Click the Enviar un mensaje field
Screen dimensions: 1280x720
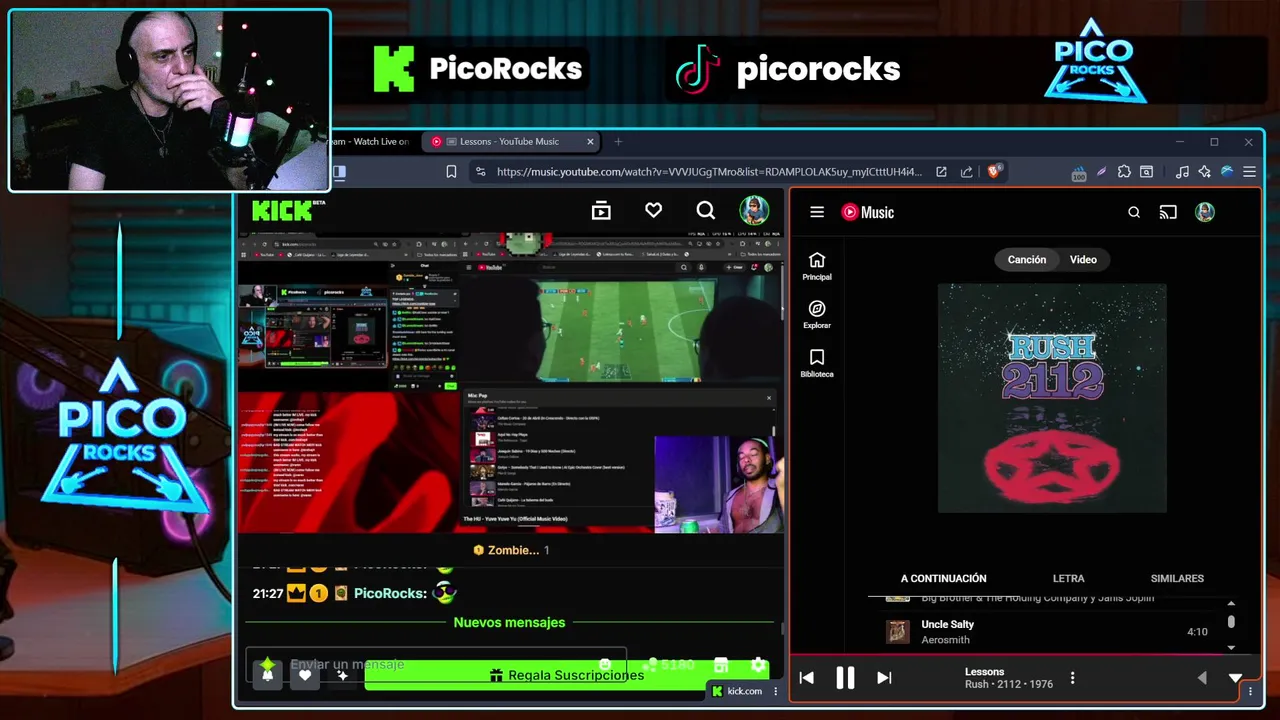point(435,664)
